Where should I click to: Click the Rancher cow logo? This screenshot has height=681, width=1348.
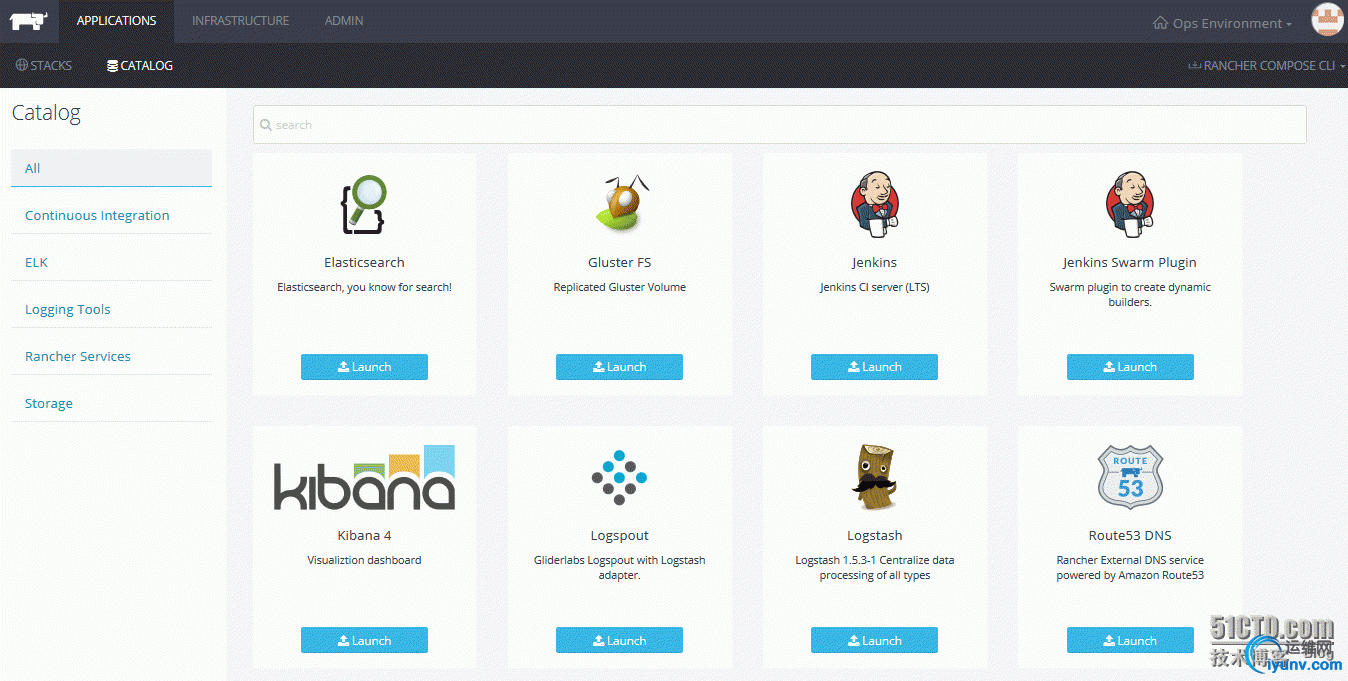[x=28, y=21]
